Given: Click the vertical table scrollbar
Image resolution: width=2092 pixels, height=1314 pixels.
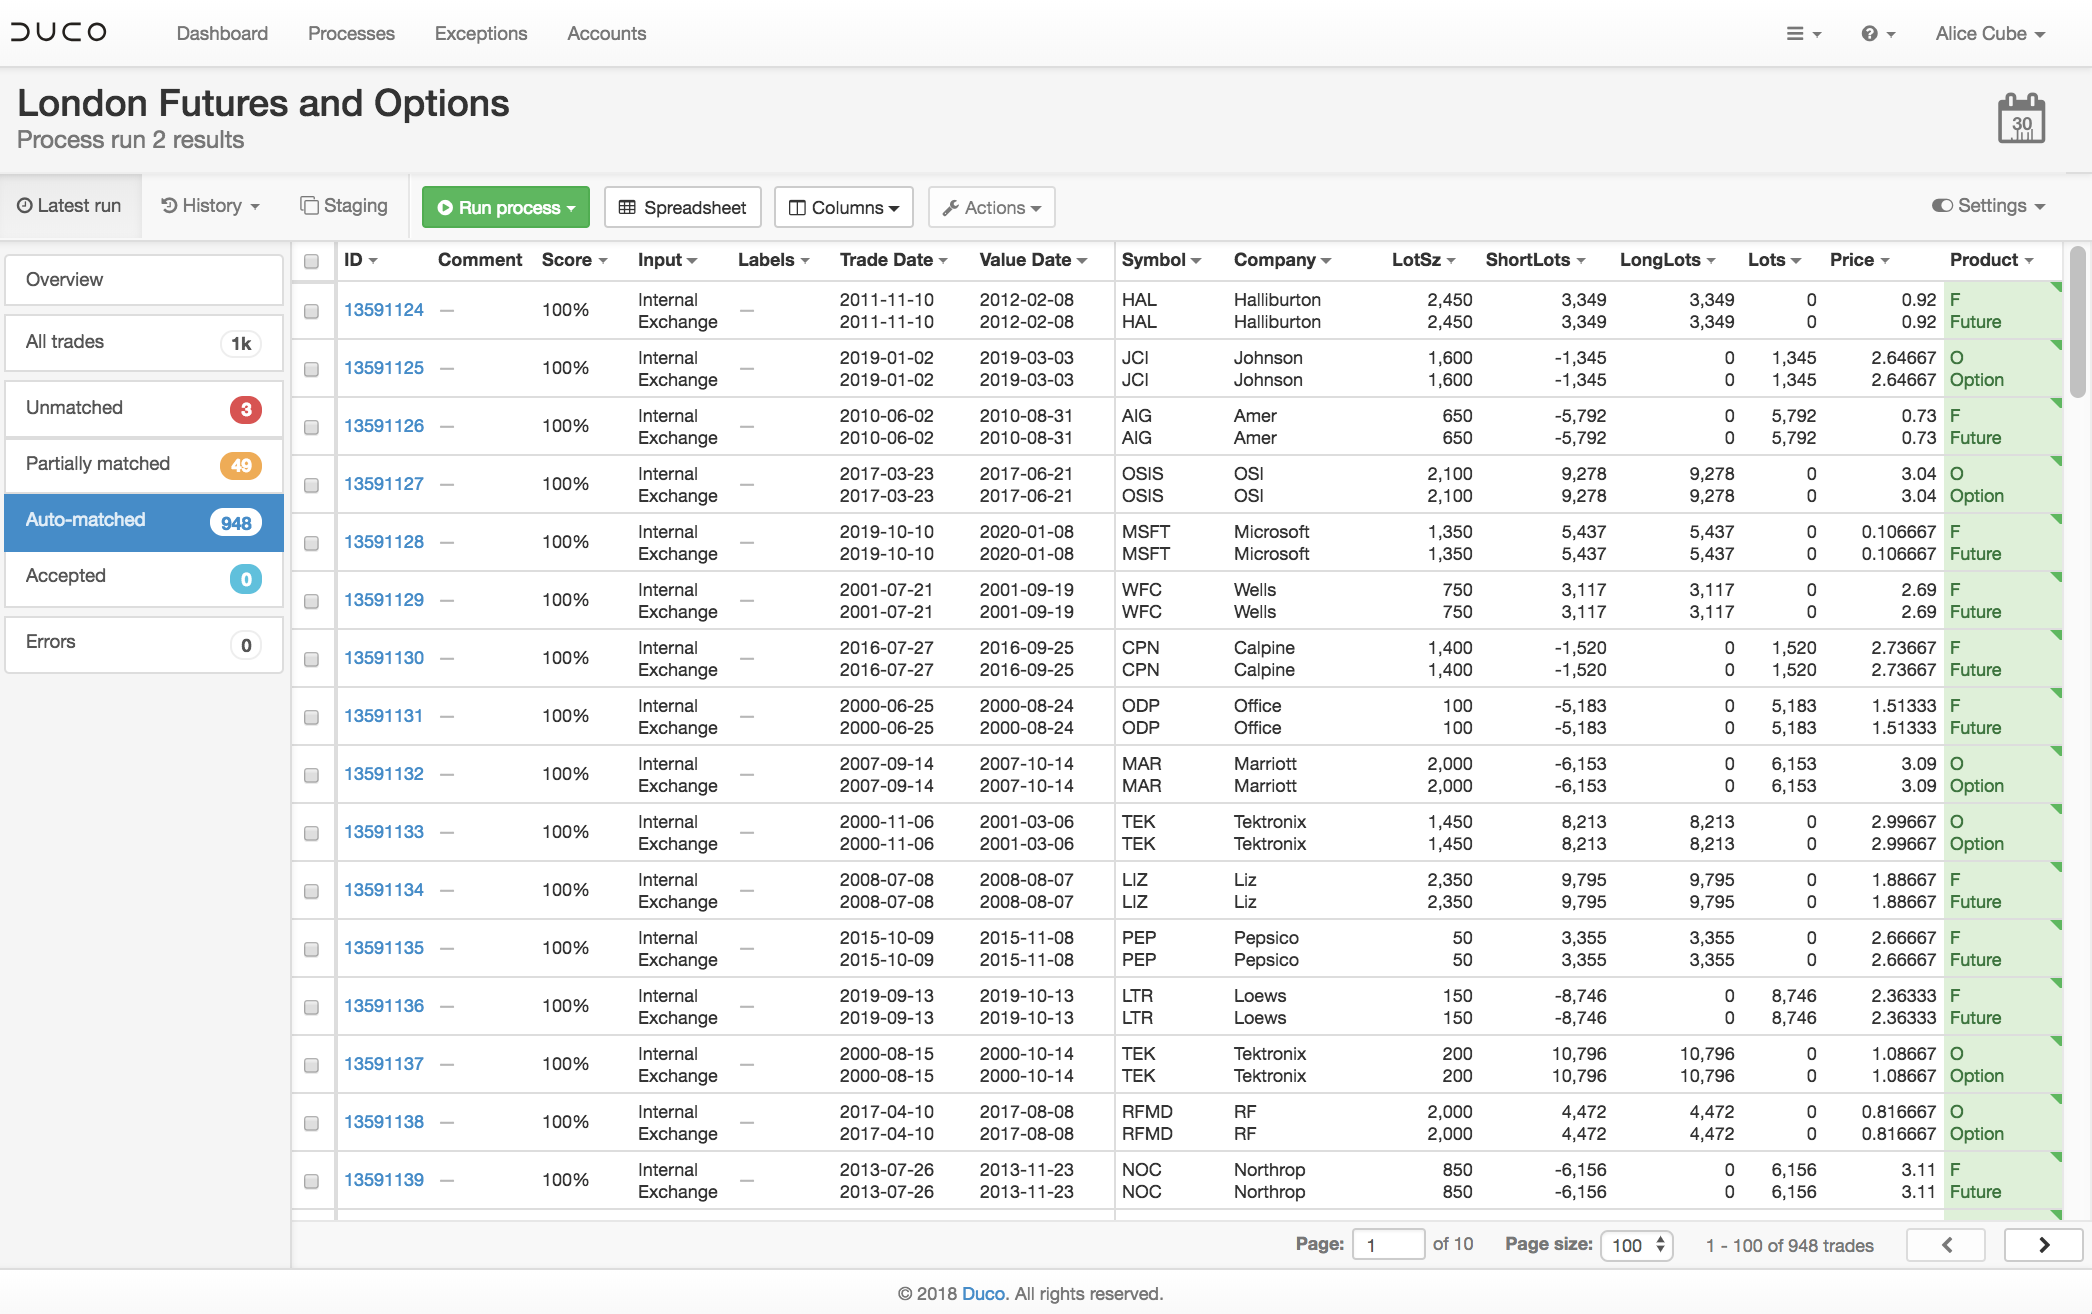Looking at the screenshot, I should [2077, 322].
